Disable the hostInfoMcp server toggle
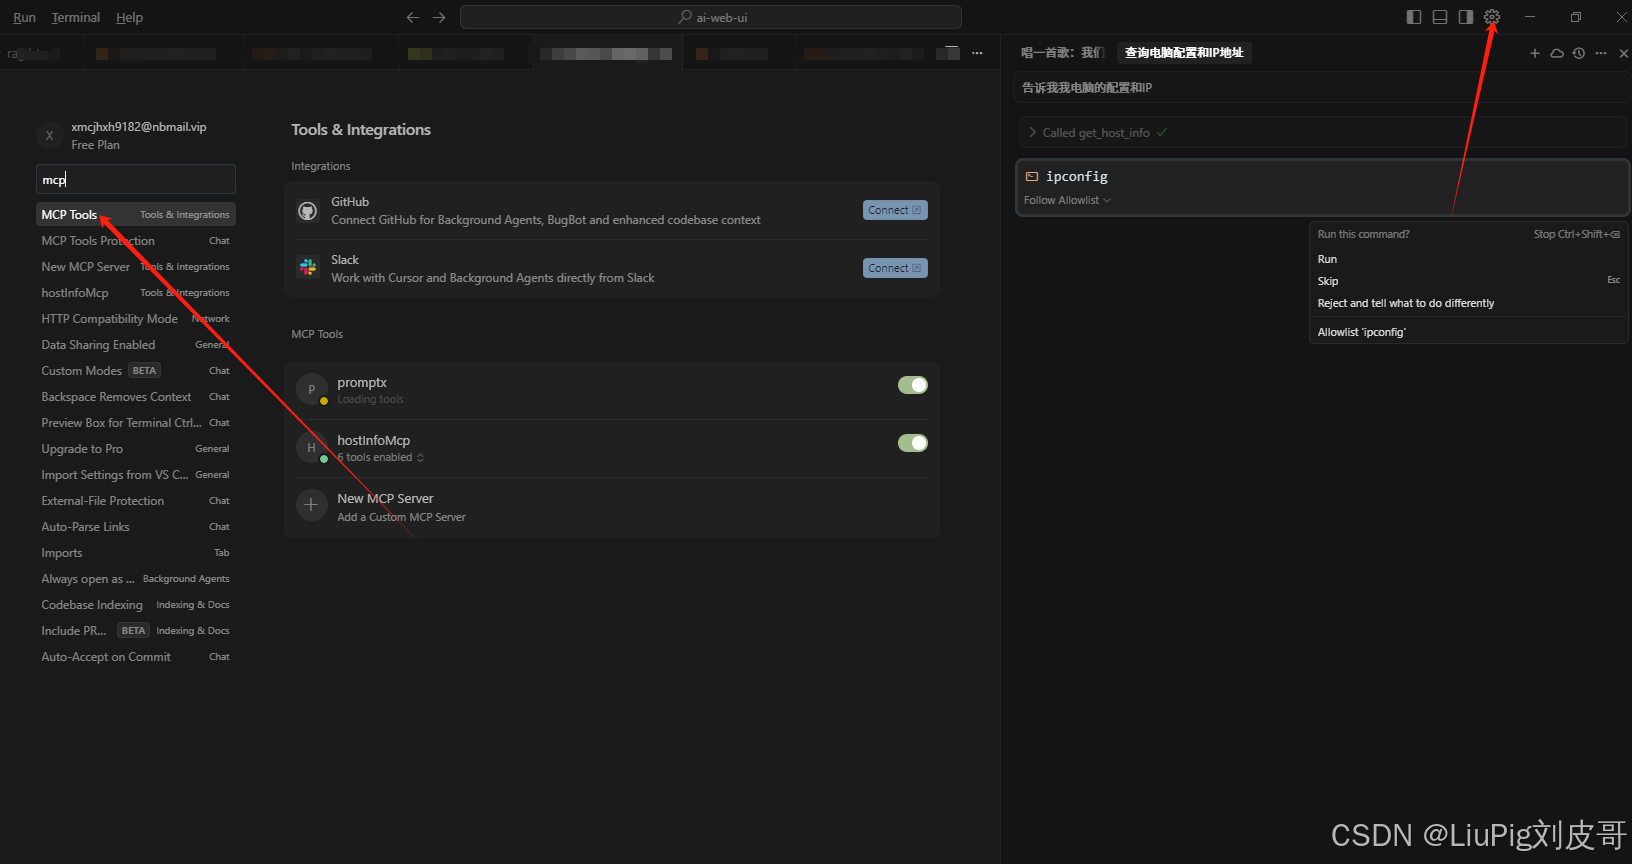This screenshot has width=1632, height=864. coord(912,443)
